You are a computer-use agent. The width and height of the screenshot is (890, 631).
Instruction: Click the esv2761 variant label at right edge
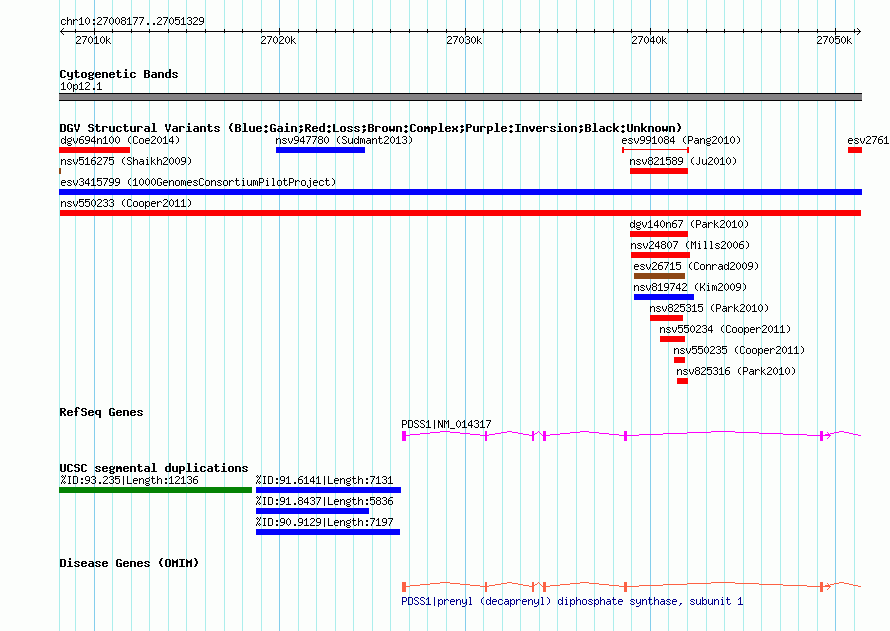coord(868,140)
